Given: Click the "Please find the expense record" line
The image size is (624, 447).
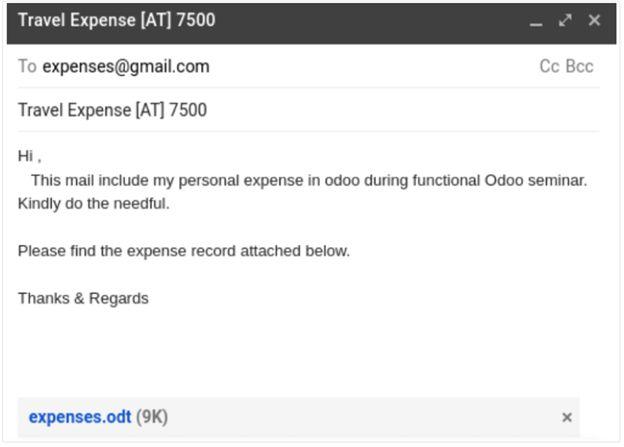Looking at the screenshot, I should tap(184, 251).
